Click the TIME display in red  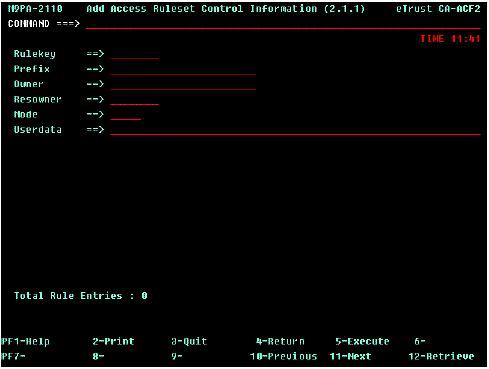(x=450, y=39)
